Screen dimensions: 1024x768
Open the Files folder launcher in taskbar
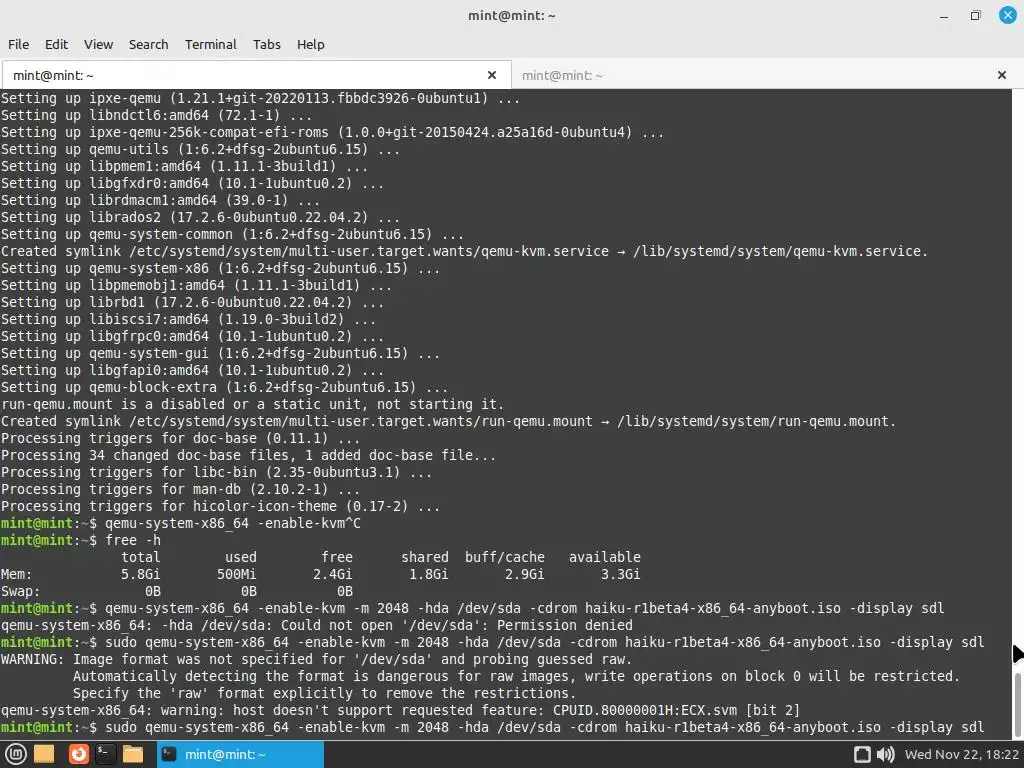[133, 754]
